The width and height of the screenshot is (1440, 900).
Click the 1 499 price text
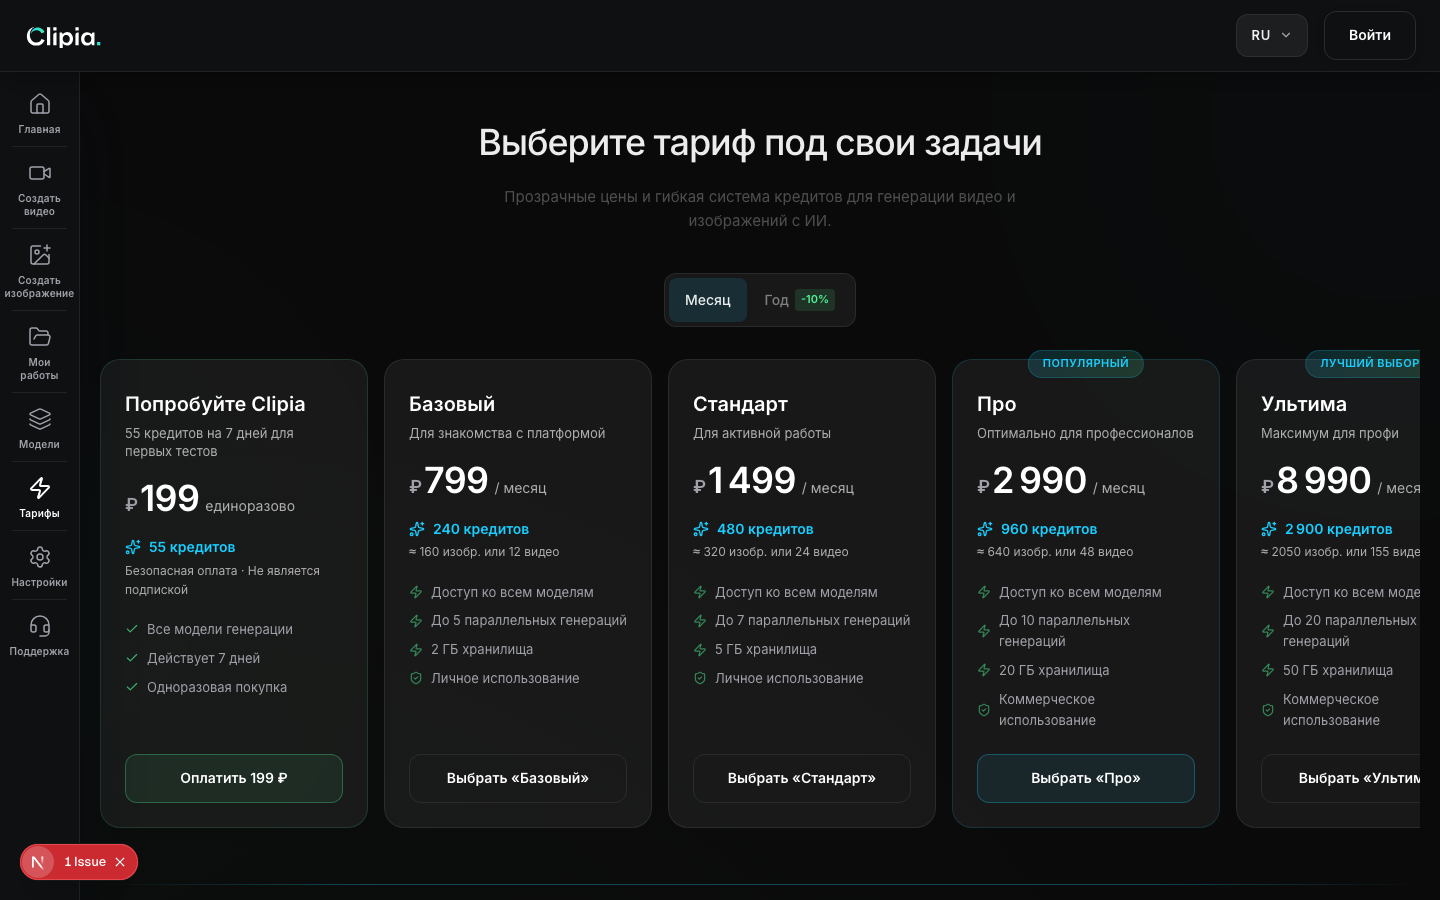(752, 481)
